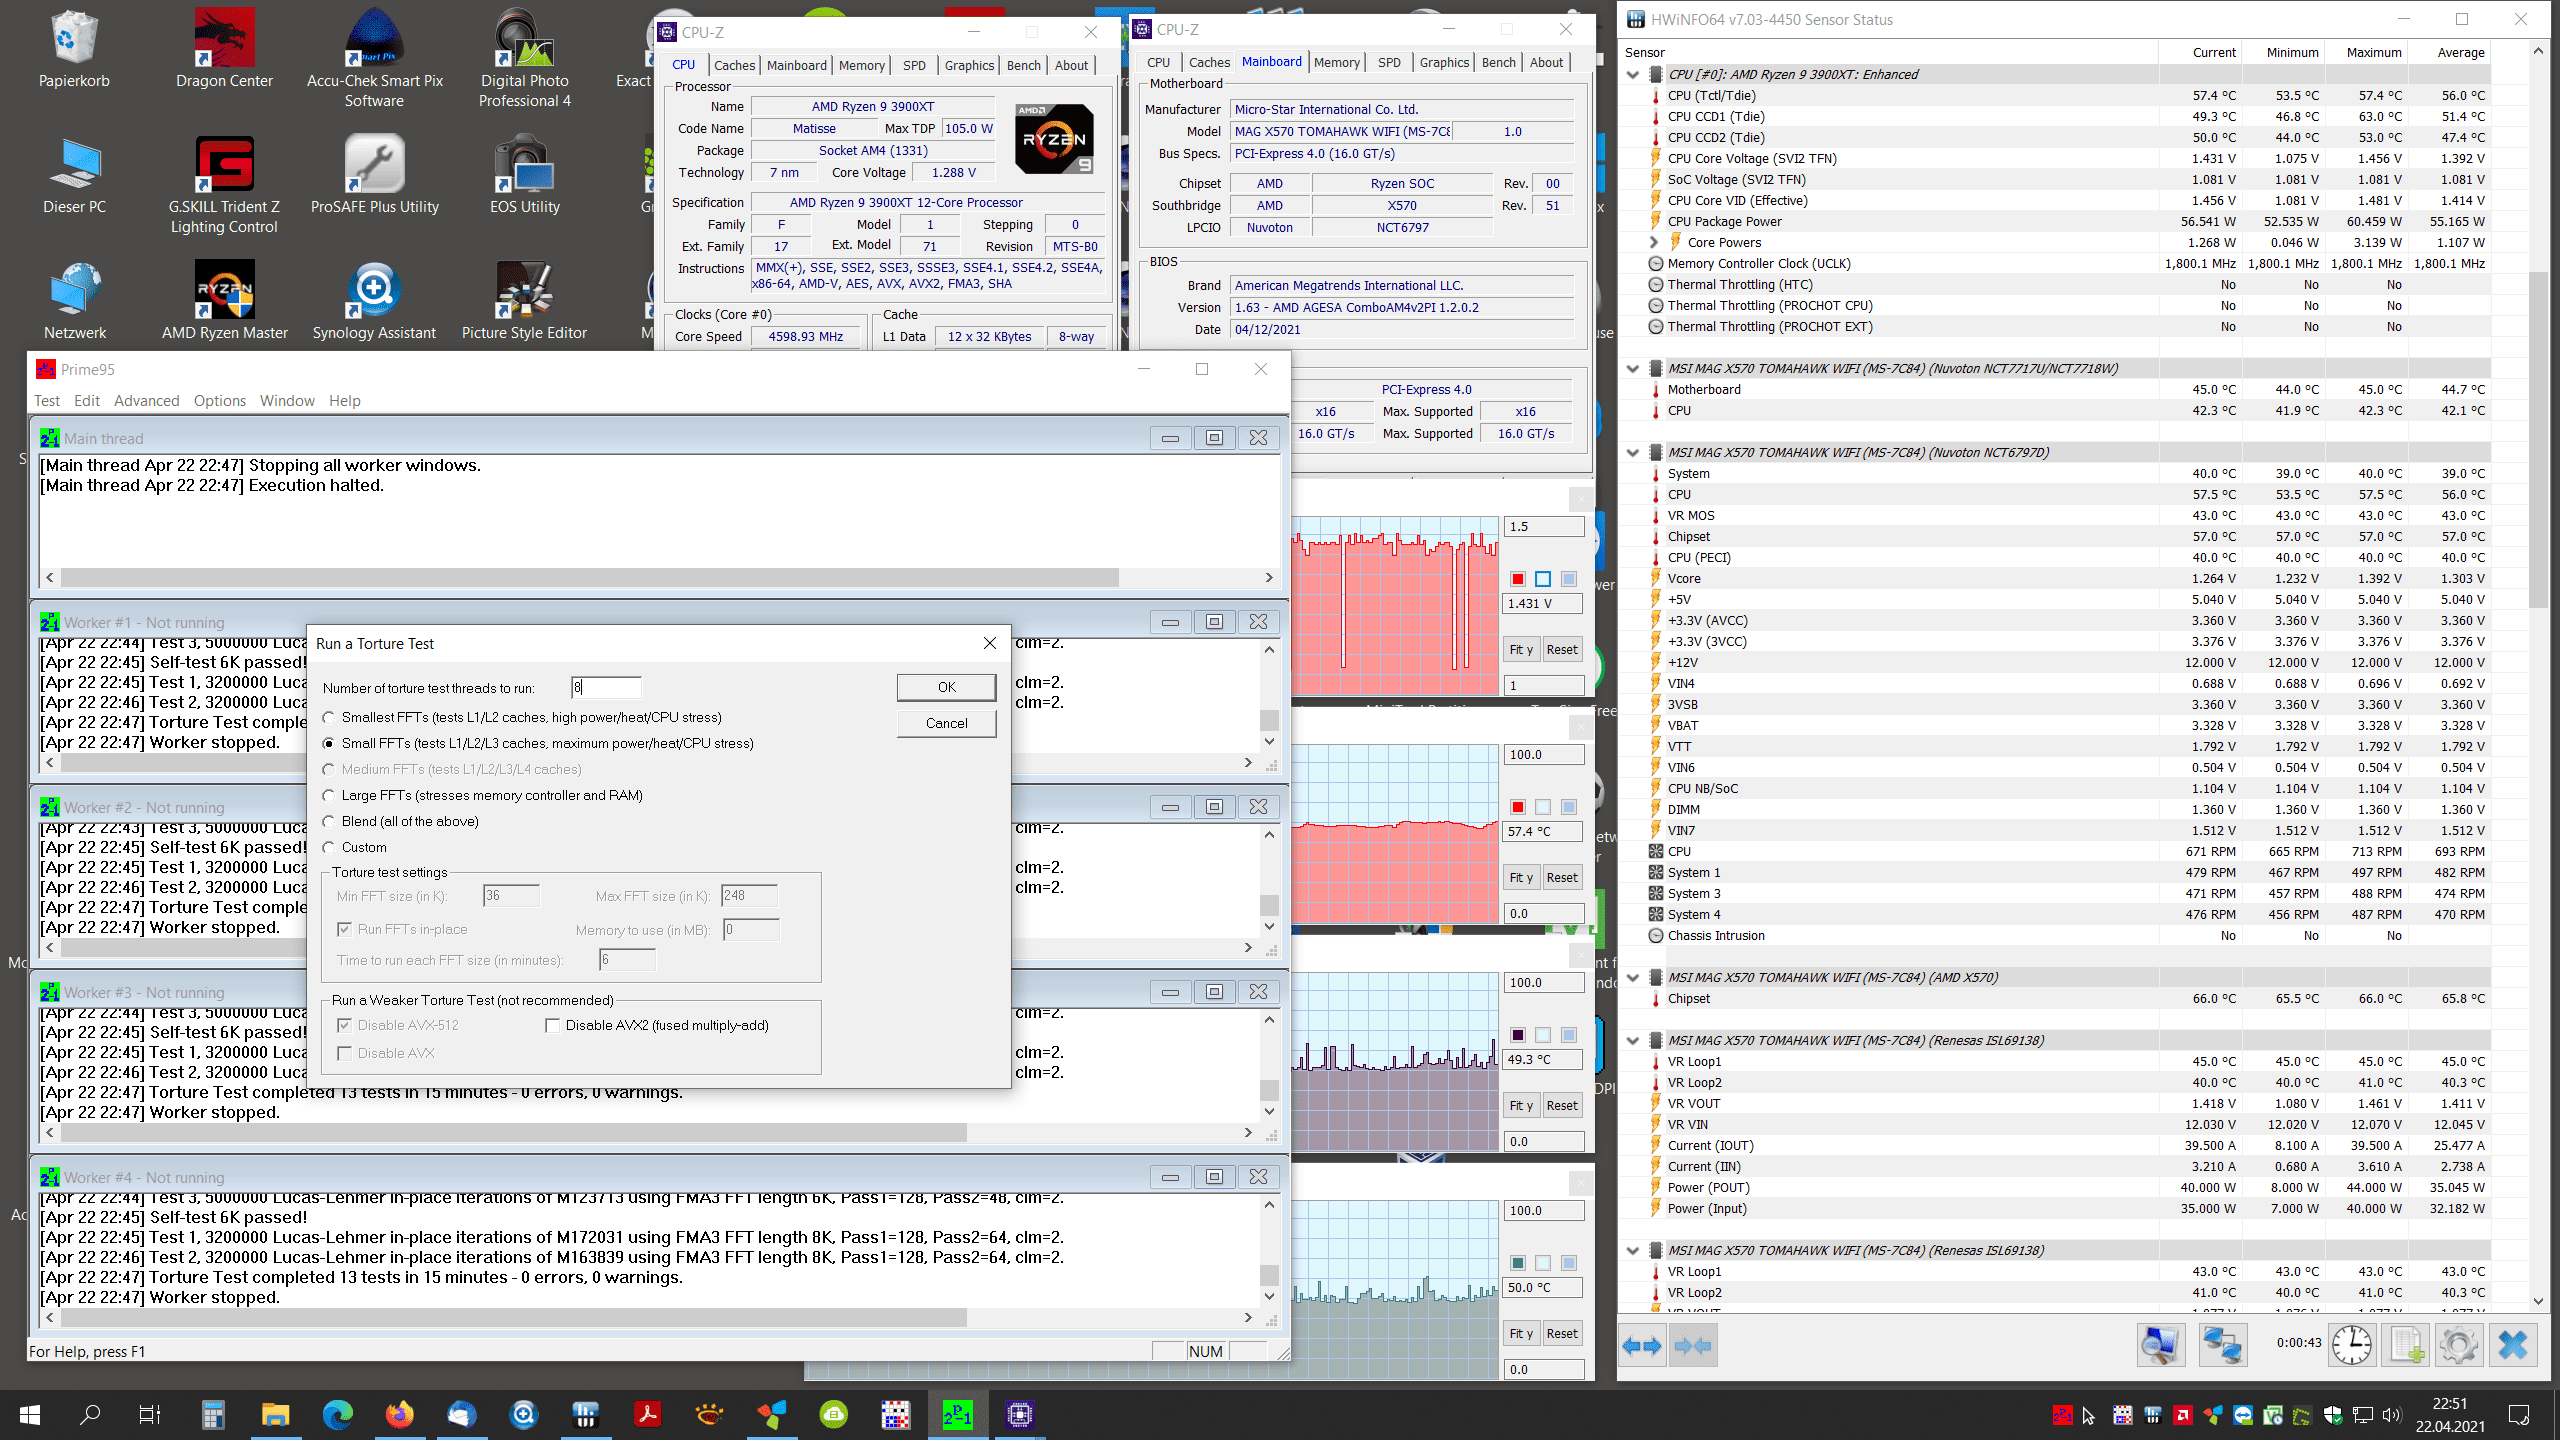Click dark purple swatch of 49.3 °C graph
Screen dimensions: 2560x1440
(x=1518, y=1035)
